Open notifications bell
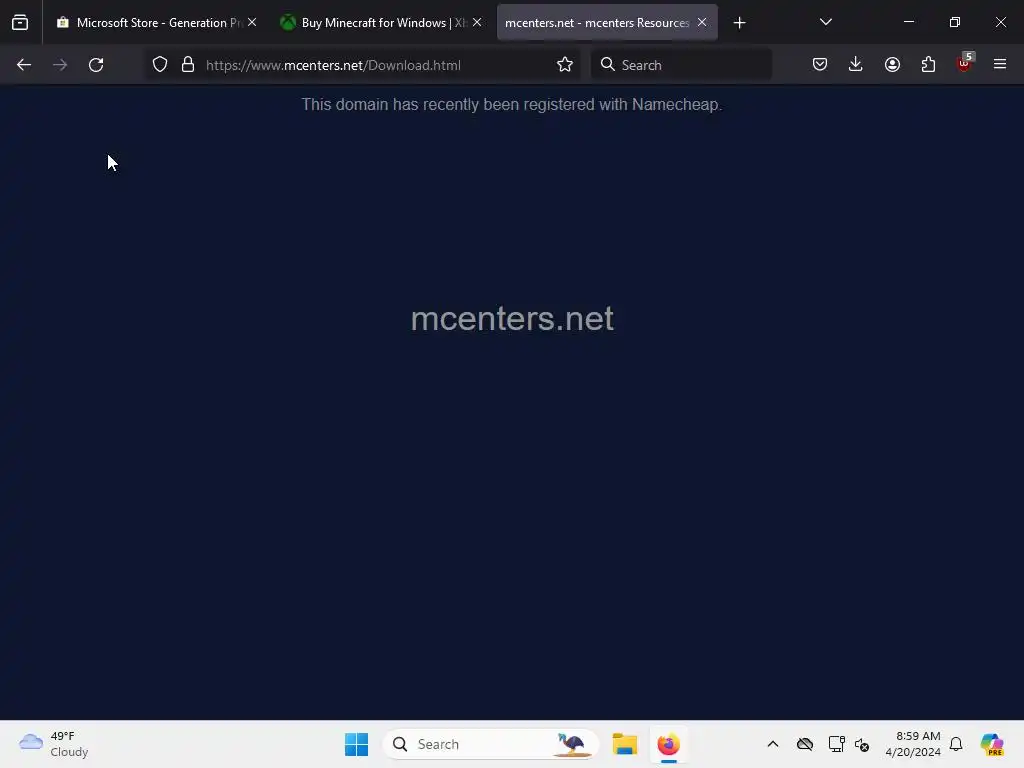The image size is (1024, 768). coord(956,744)
